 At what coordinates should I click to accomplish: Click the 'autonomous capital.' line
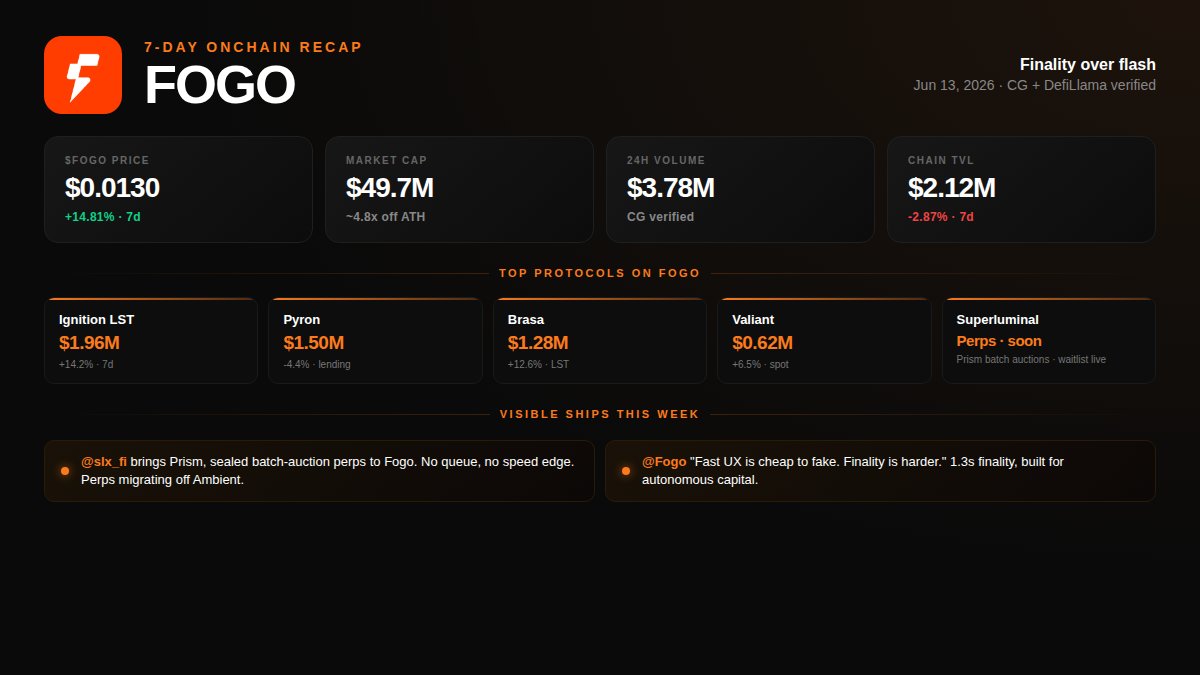click(700, 480)
